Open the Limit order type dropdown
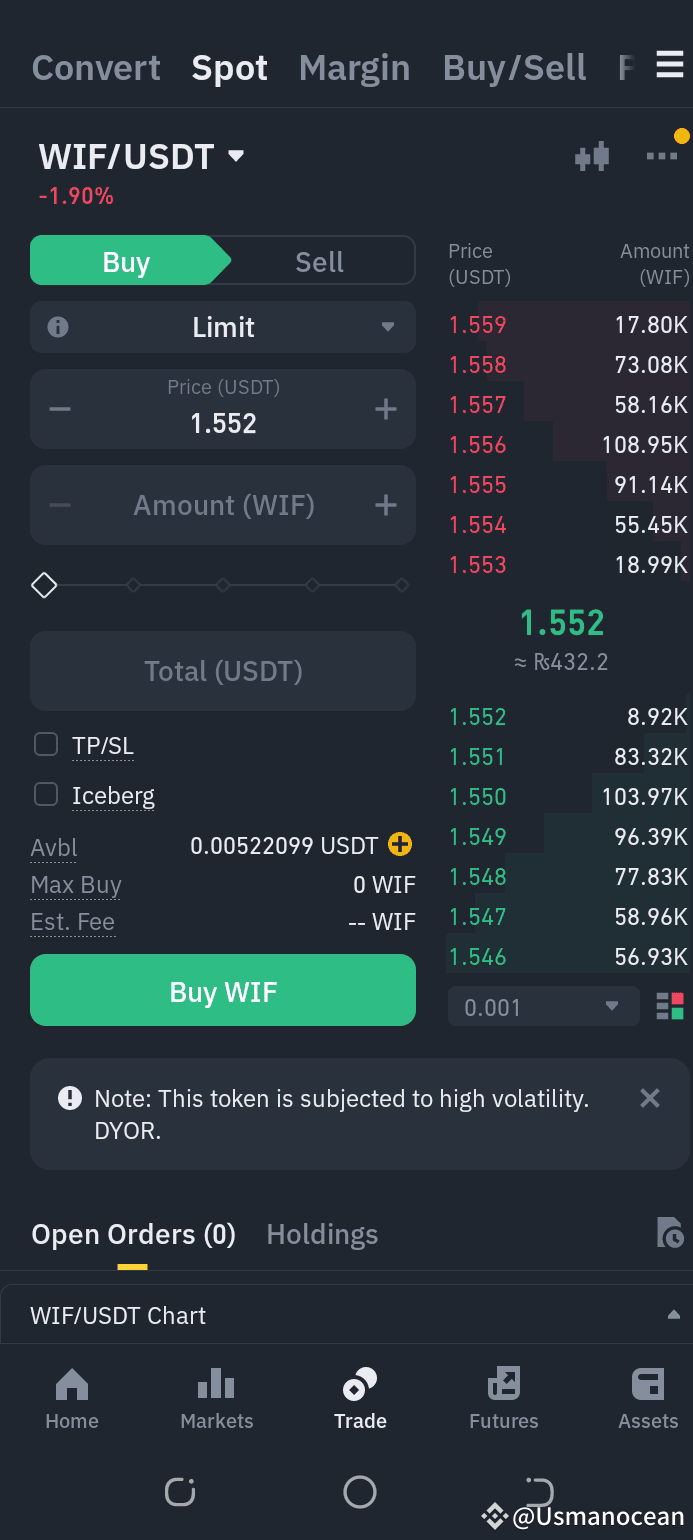 pyautogui.click(x=222, y=327)
